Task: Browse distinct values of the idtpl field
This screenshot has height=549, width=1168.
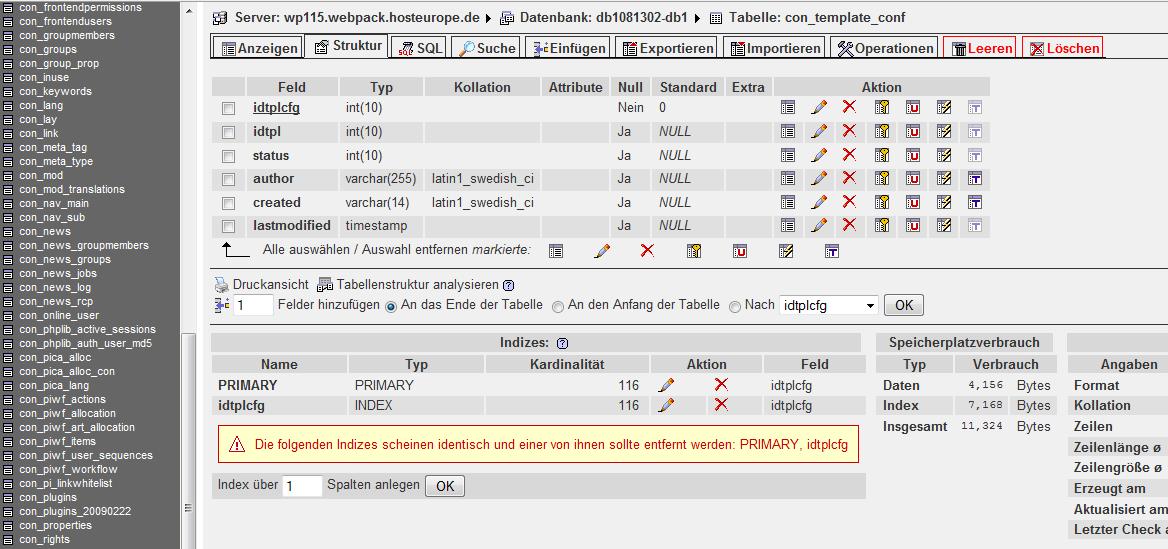Action: (x=788, y=131)
